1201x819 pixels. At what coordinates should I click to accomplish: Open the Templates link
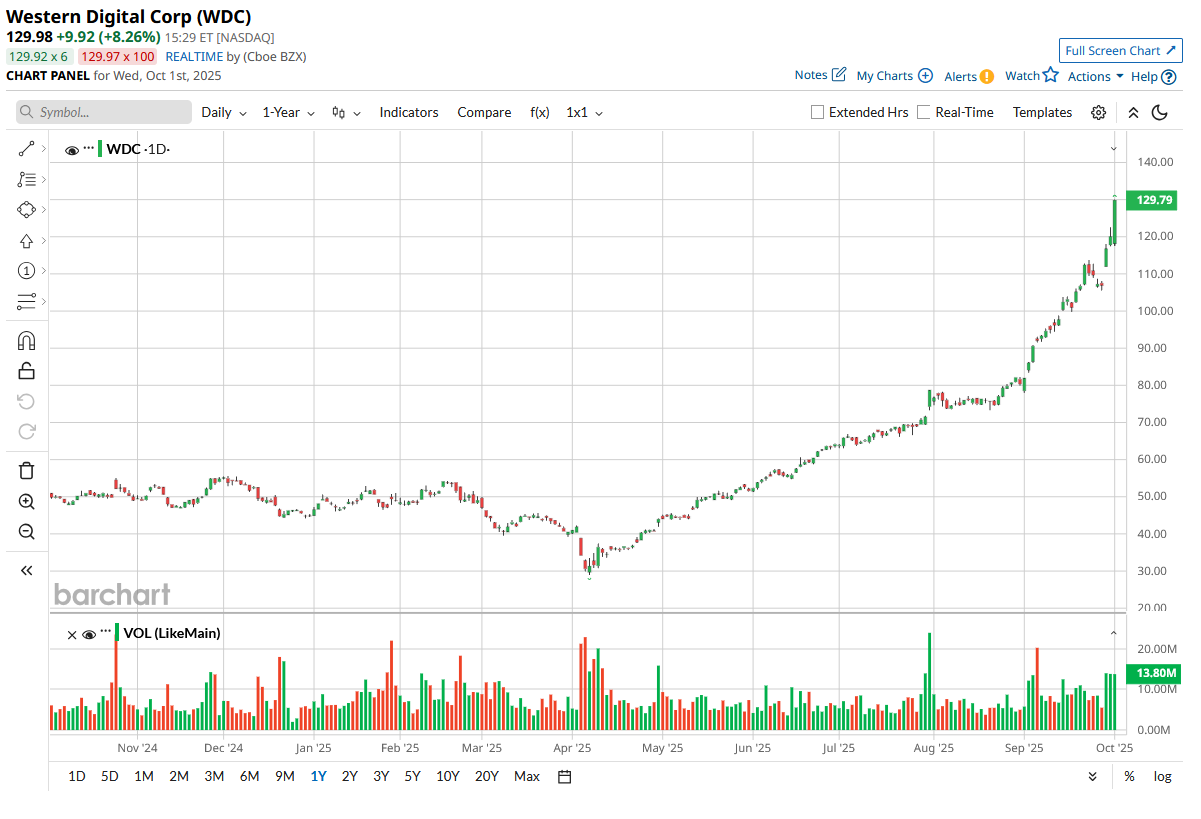pos(1042,113)
